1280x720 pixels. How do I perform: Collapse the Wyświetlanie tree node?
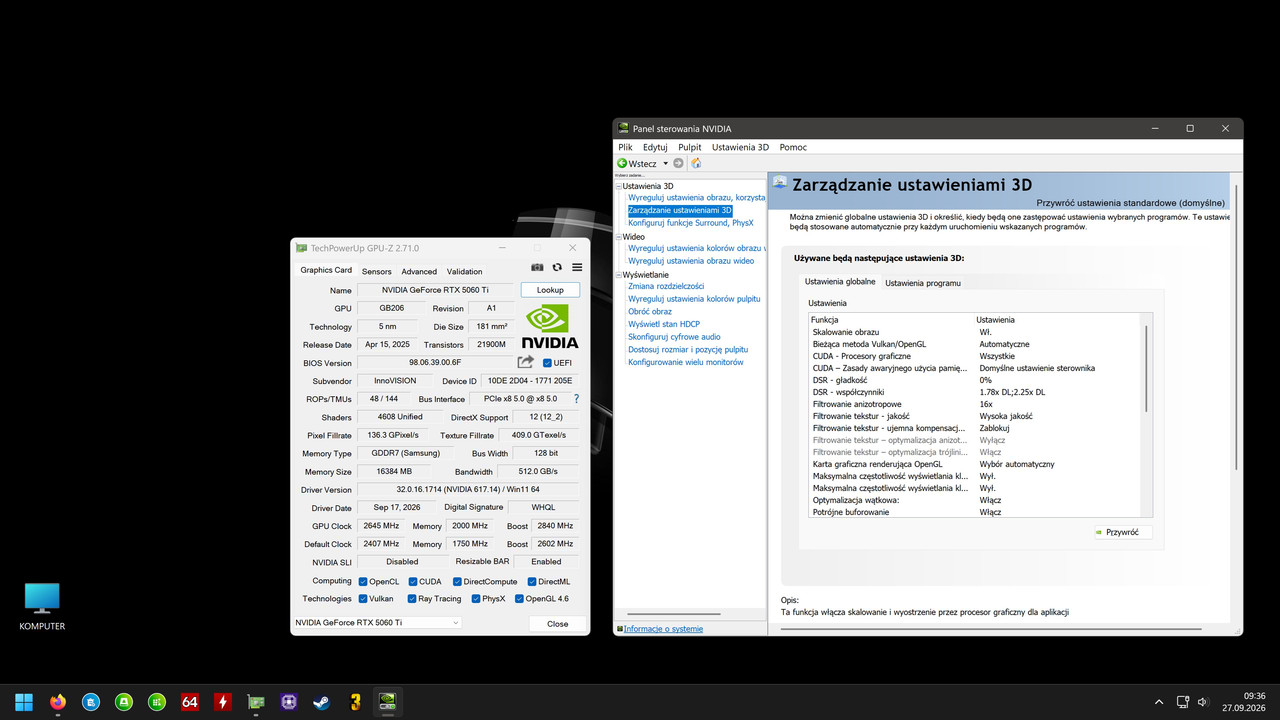[619, 275]
